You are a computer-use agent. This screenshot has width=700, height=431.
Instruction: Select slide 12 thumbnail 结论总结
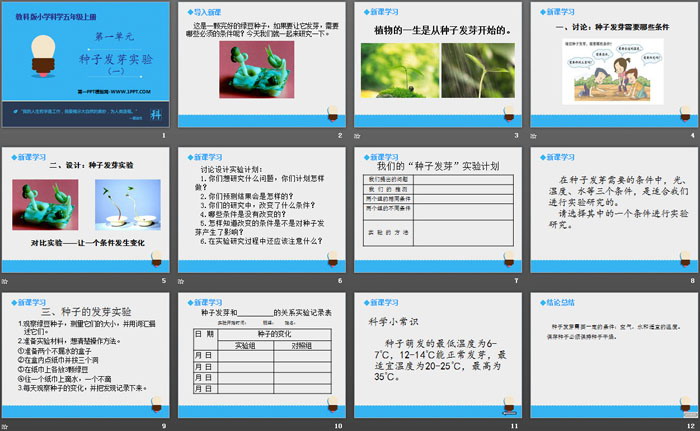click(614, 355)
